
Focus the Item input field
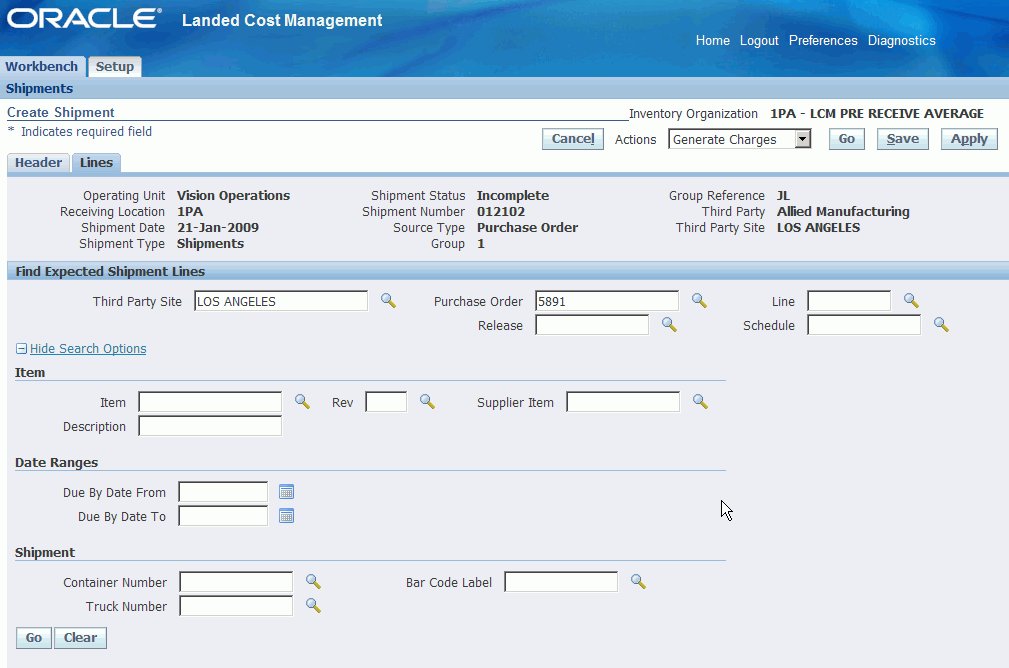coord(210,402)
